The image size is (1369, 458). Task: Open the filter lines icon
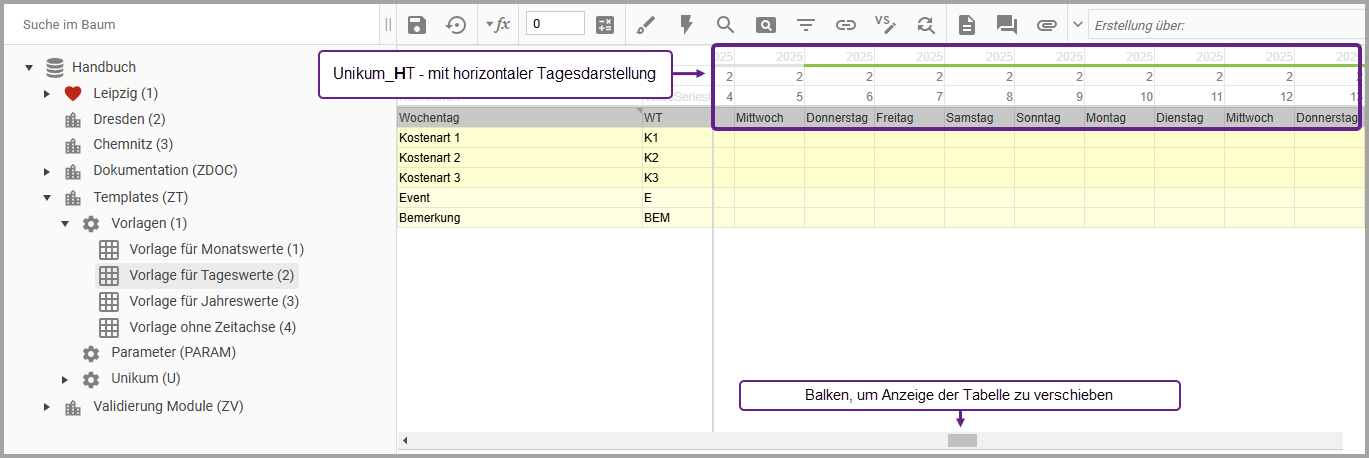[806, 25]
